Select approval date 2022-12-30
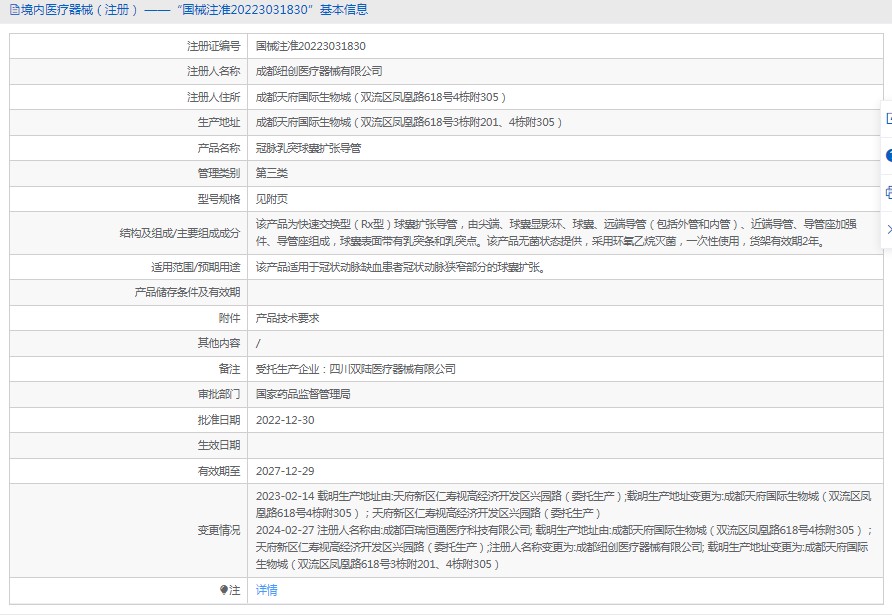The height and width of the screenshot is (615, 892). click(x=285, y=420)
